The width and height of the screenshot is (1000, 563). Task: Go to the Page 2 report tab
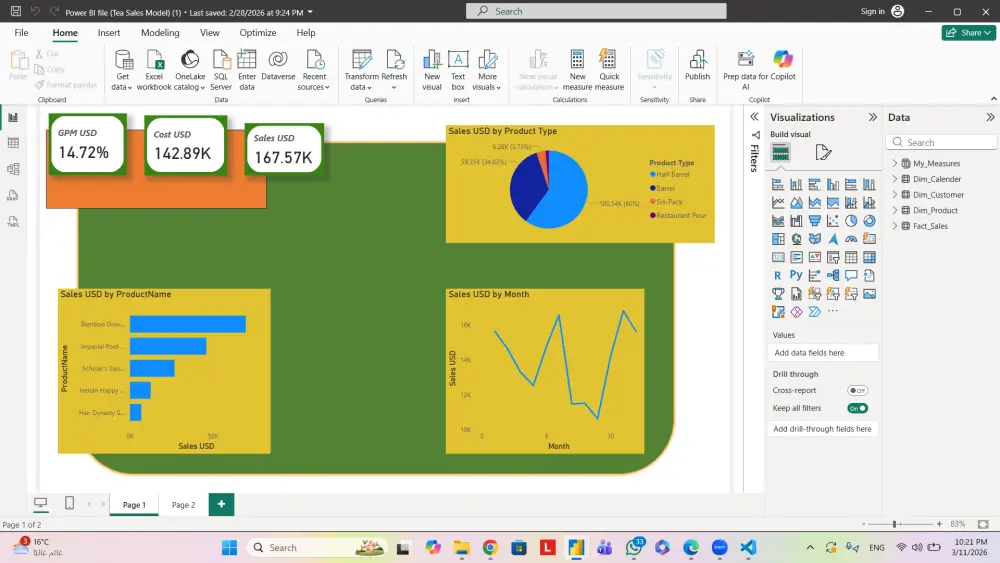[184, 504]
